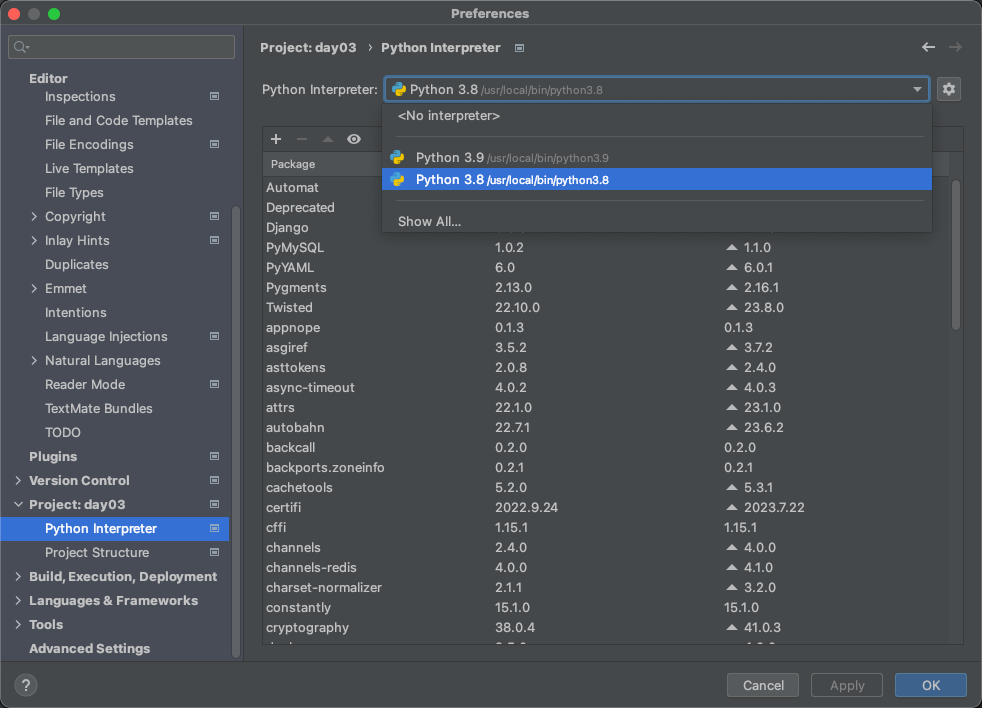This screenshot has height=708, width=982.
Task: Open the Python Interpreter dropdown arrow
Action: (x=917, y=90)
